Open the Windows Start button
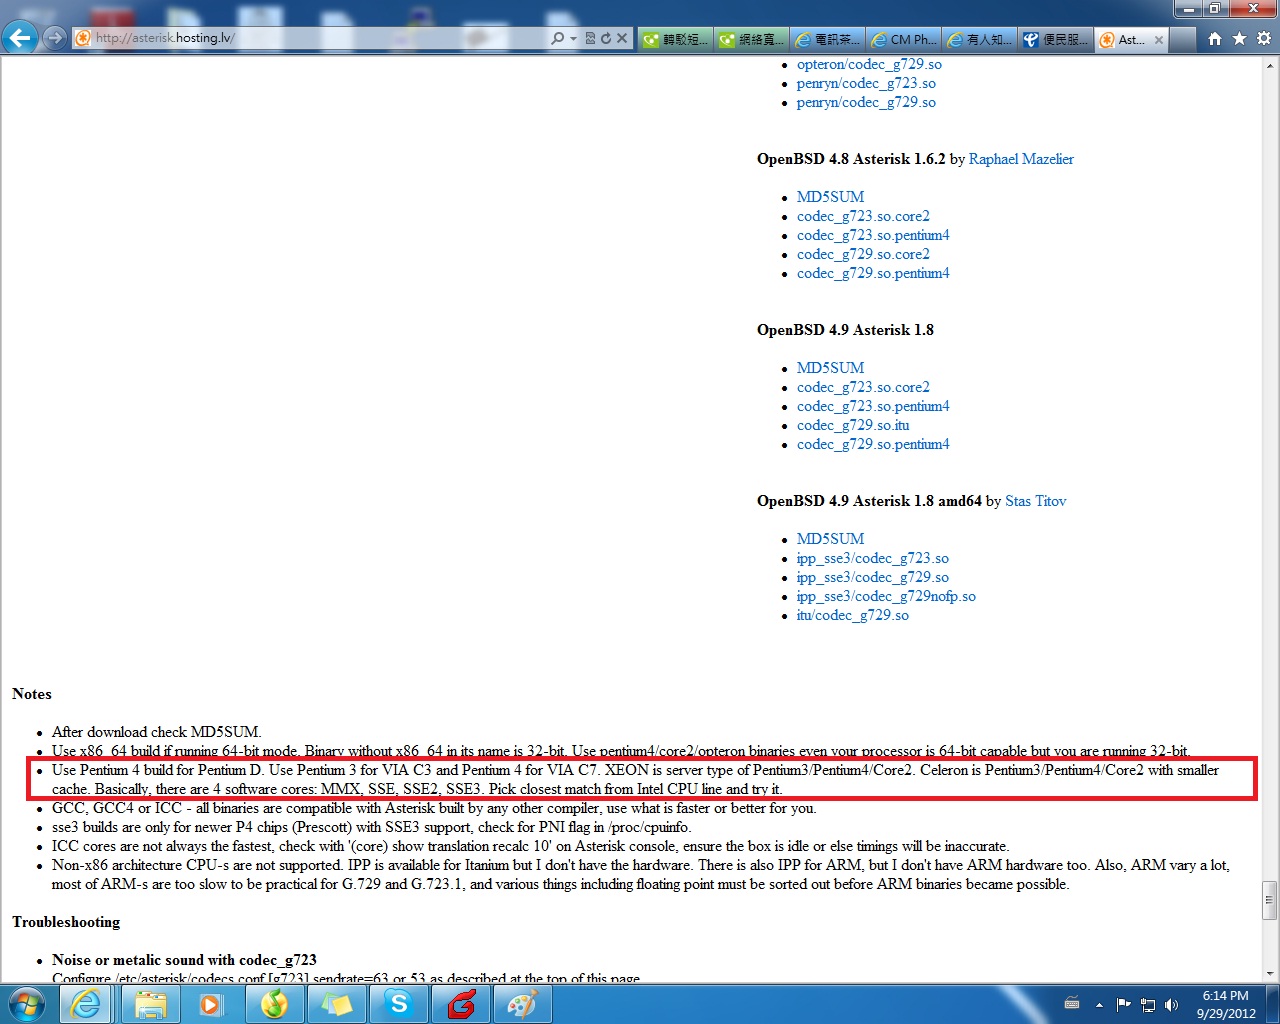Screen dimensions: 1280x1024 [x=27, y=1004]
